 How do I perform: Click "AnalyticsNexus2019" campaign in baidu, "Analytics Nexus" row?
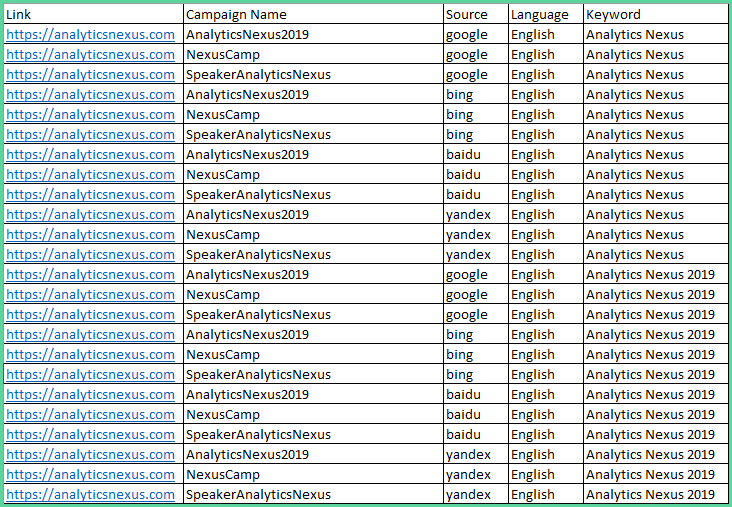pos(247,155)
